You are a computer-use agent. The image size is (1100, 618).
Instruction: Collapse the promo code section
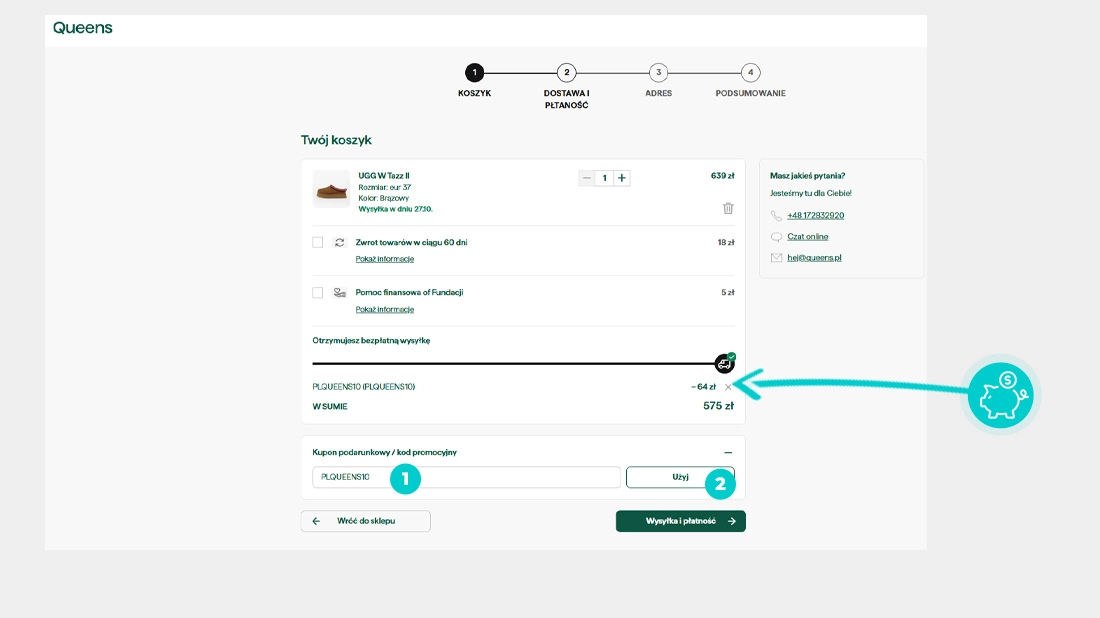728,453
